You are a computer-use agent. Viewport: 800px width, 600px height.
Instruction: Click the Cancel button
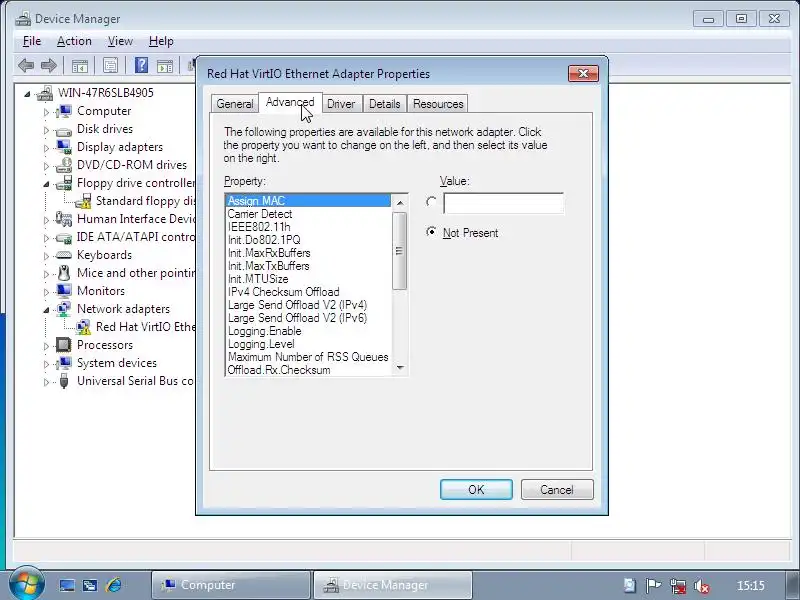pyautogui.click(x=557, y=490)
